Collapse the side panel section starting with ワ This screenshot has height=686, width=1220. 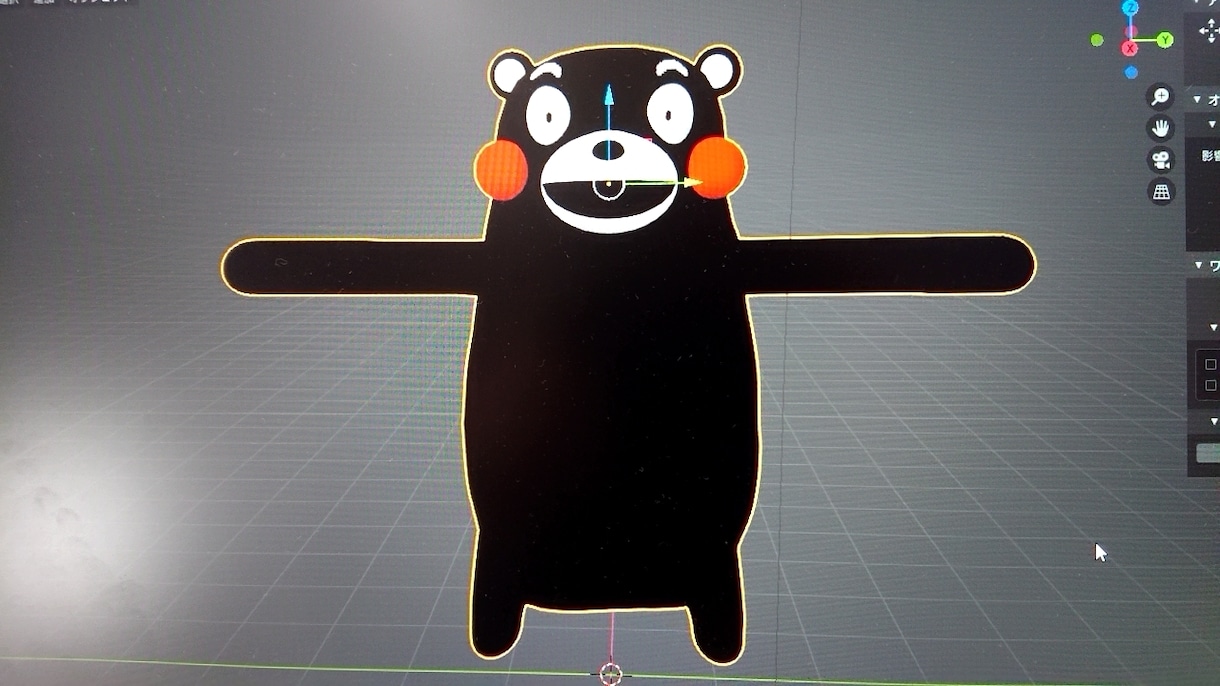[x=1198, y=265]
